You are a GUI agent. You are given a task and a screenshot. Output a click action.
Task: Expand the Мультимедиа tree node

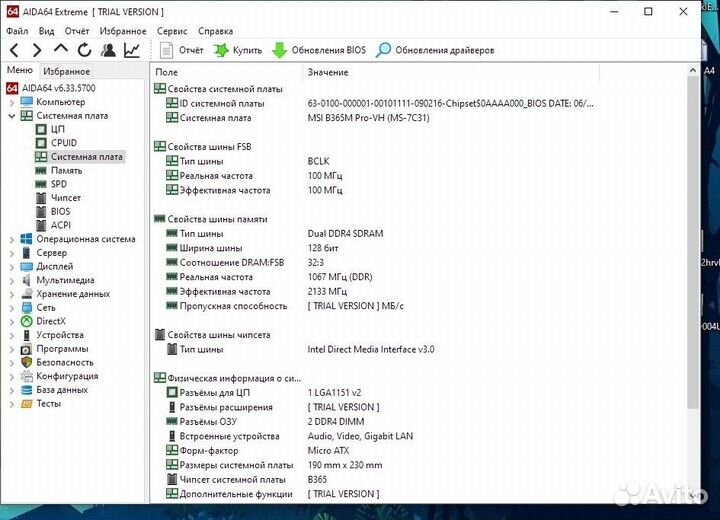click(x=12, y=281)
